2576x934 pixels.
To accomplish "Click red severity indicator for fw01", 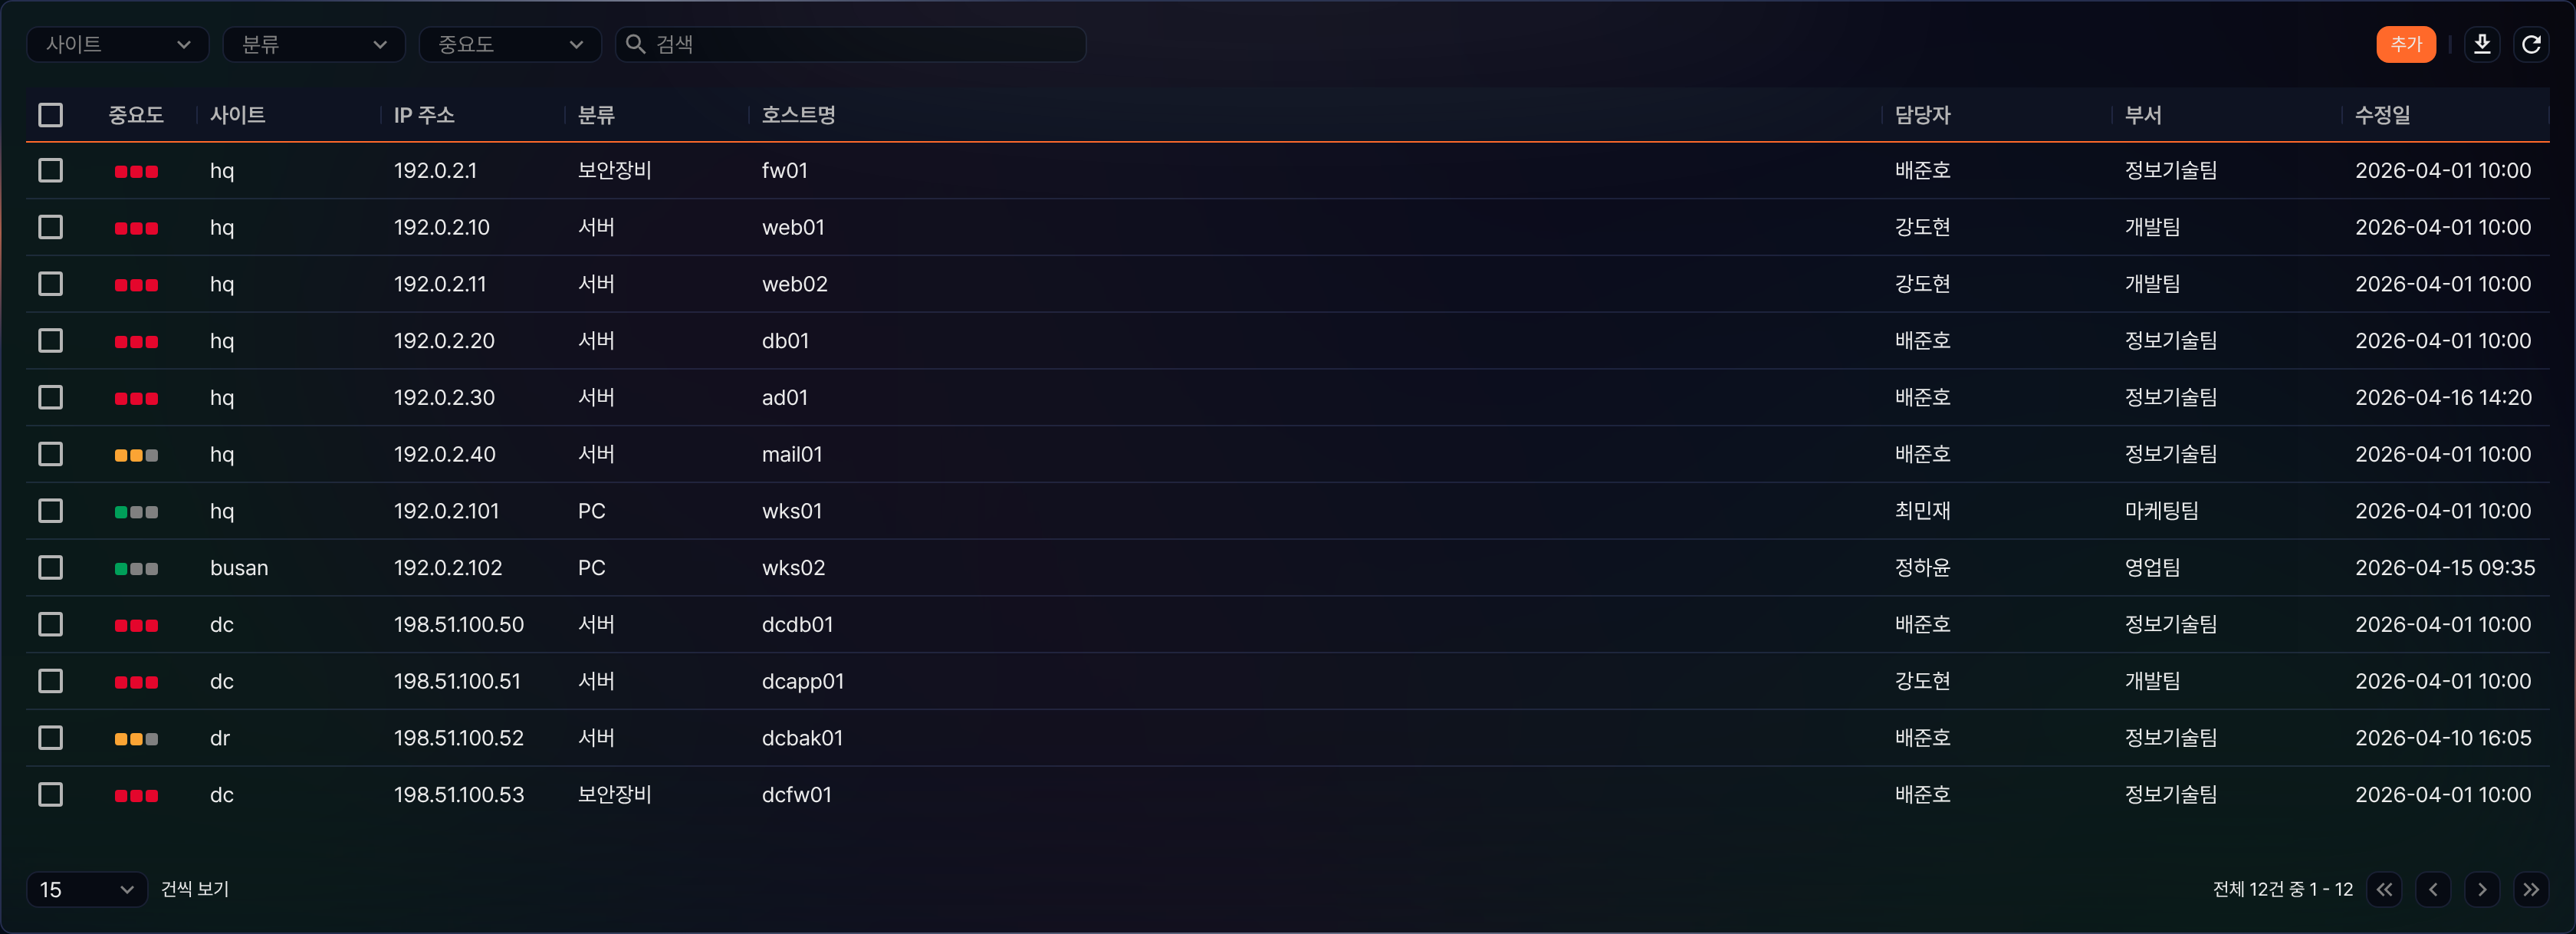I will tap(136, 171).
